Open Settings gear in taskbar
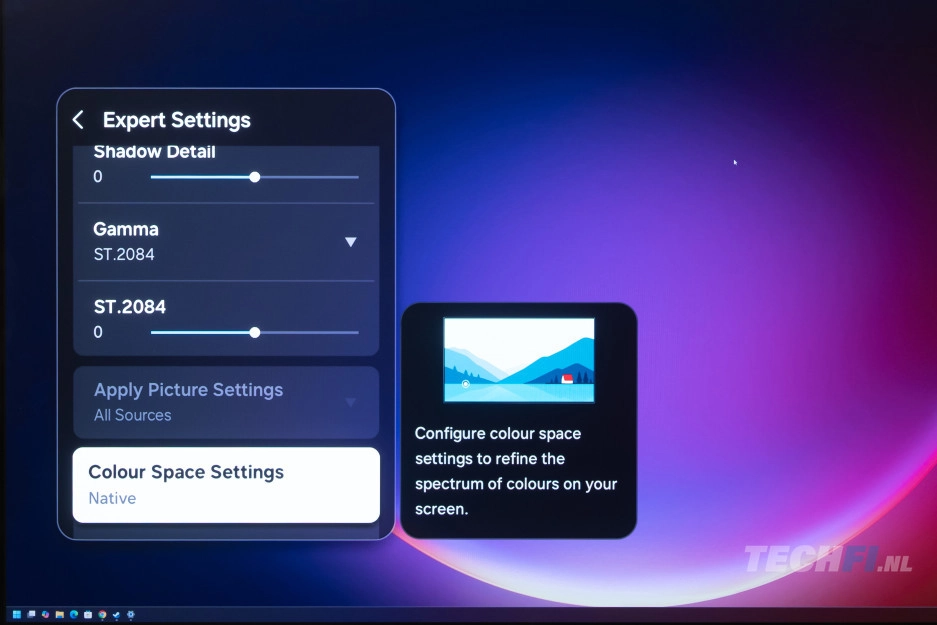 point(131,614)
